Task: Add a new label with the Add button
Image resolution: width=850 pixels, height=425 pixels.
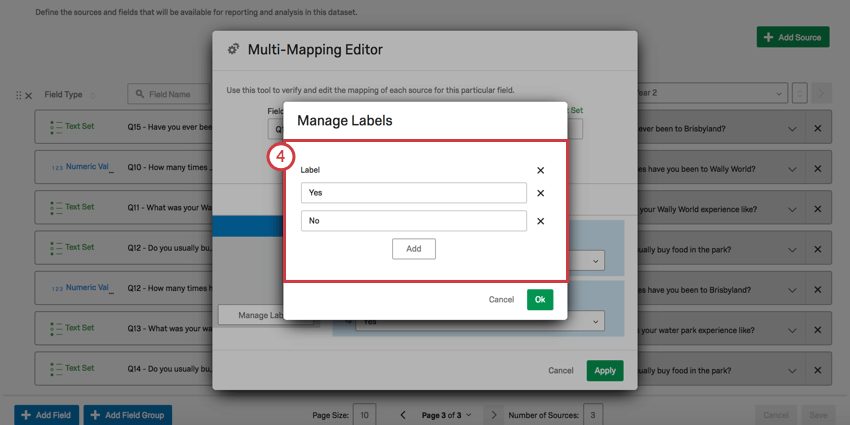Action: tap(414, 249)
